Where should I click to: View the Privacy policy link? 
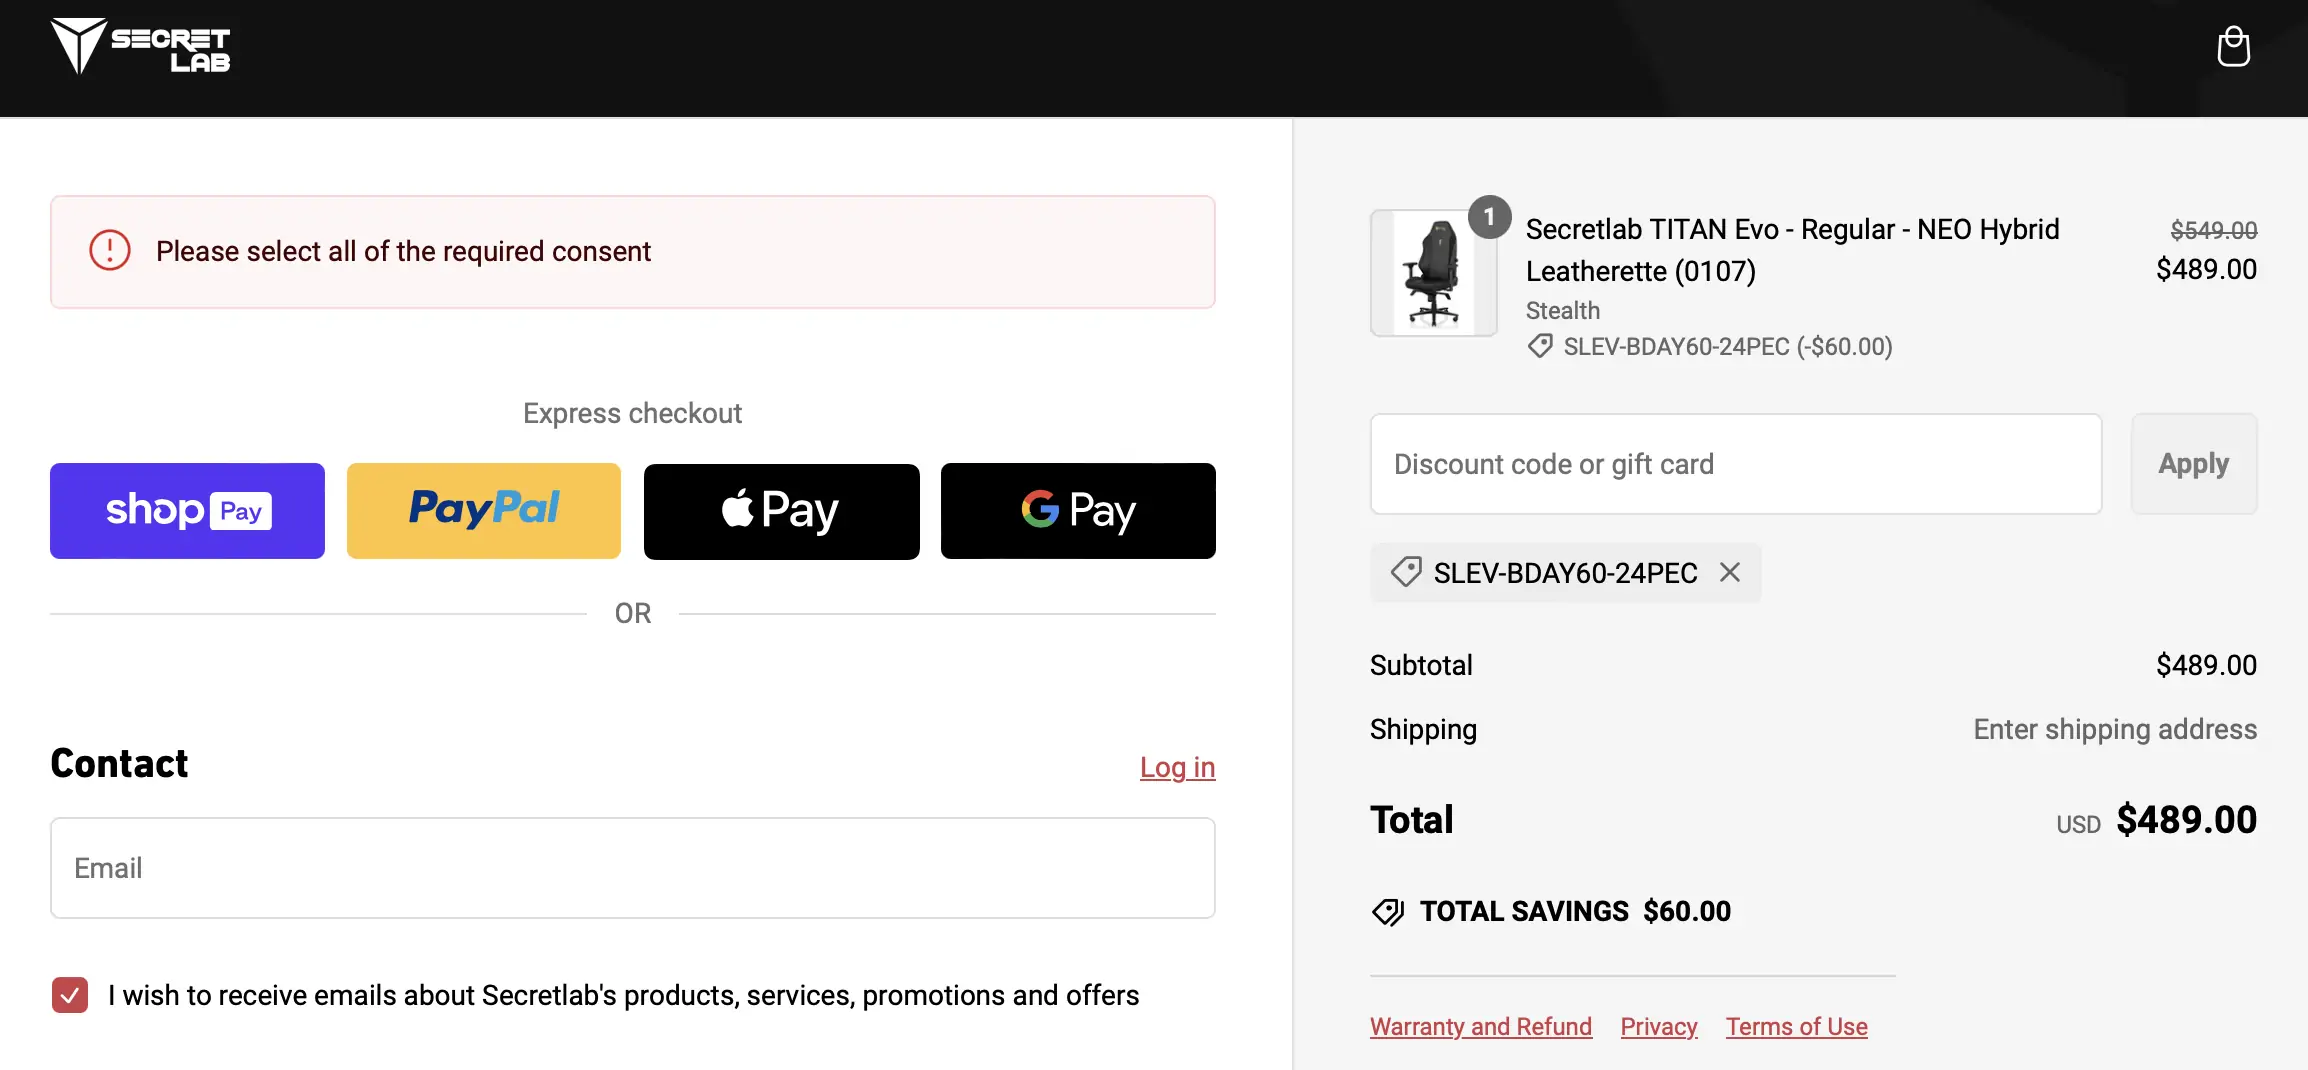[x=1659, y=1027]
